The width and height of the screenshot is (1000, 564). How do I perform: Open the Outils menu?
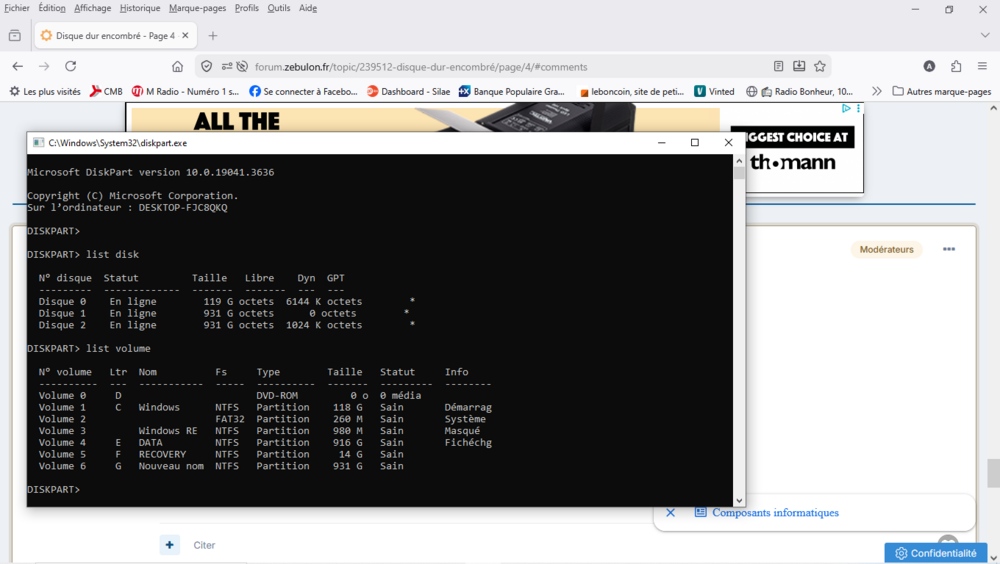(x=279, y=8)
